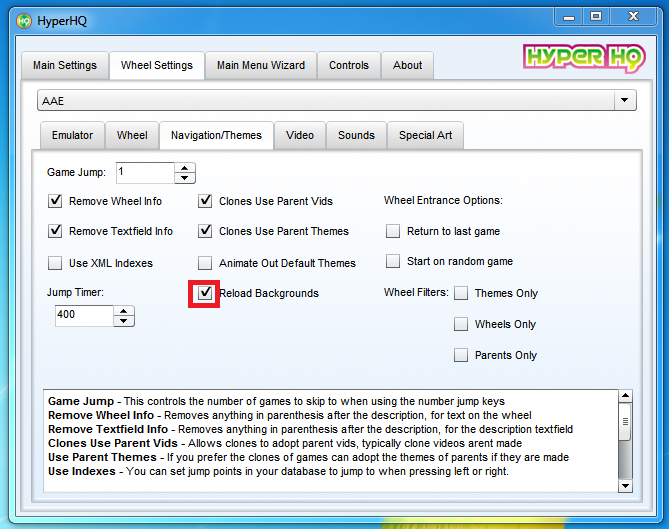Switch to the Emulator sub-tab

(x=72, y=135)
